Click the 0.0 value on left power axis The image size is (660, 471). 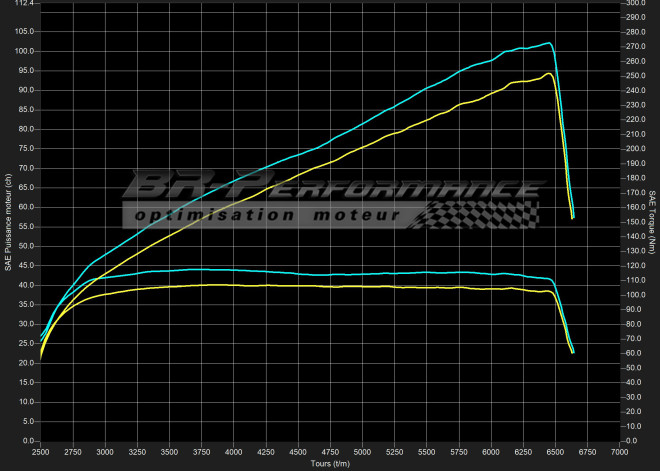[28, 441]
